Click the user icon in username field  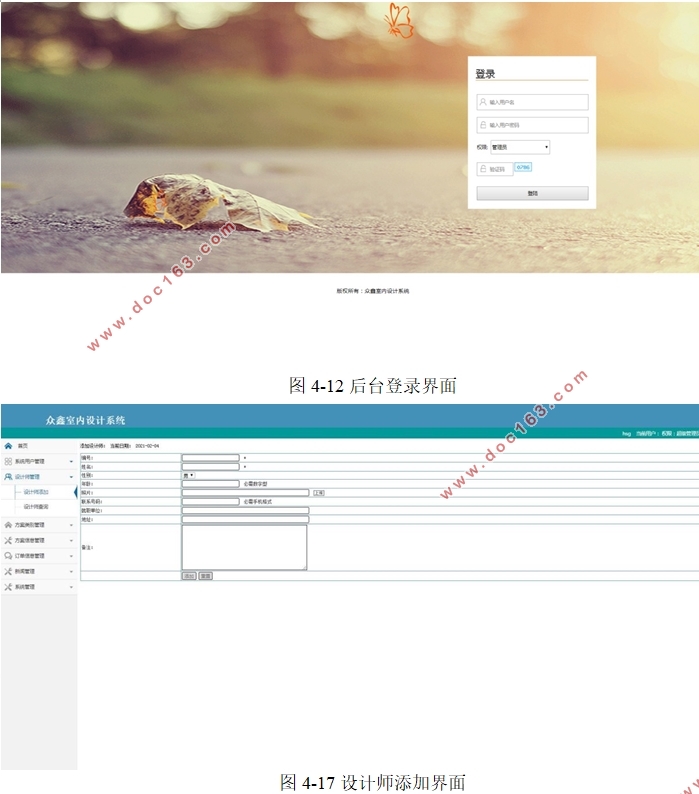(483, 102)
